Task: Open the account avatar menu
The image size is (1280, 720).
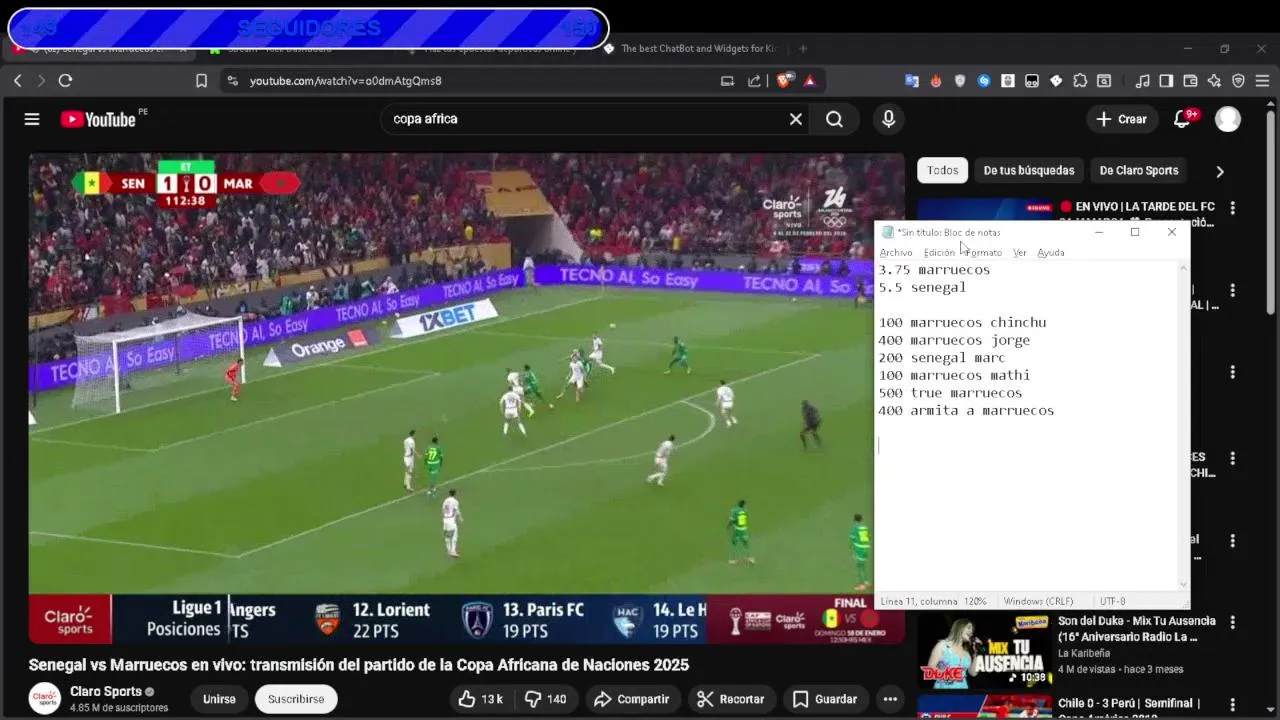Action: coord(1228,119)
